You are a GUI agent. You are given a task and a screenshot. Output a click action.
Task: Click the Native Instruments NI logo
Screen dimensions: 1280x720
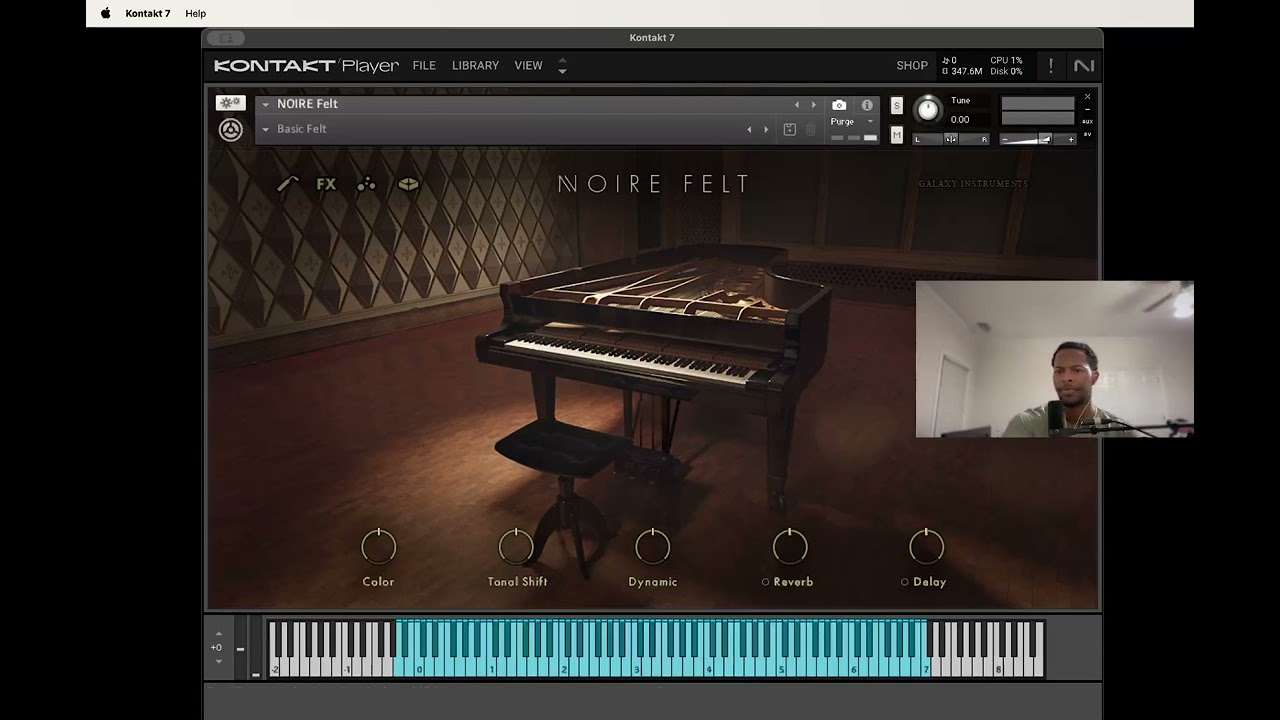click(1084, 66)
